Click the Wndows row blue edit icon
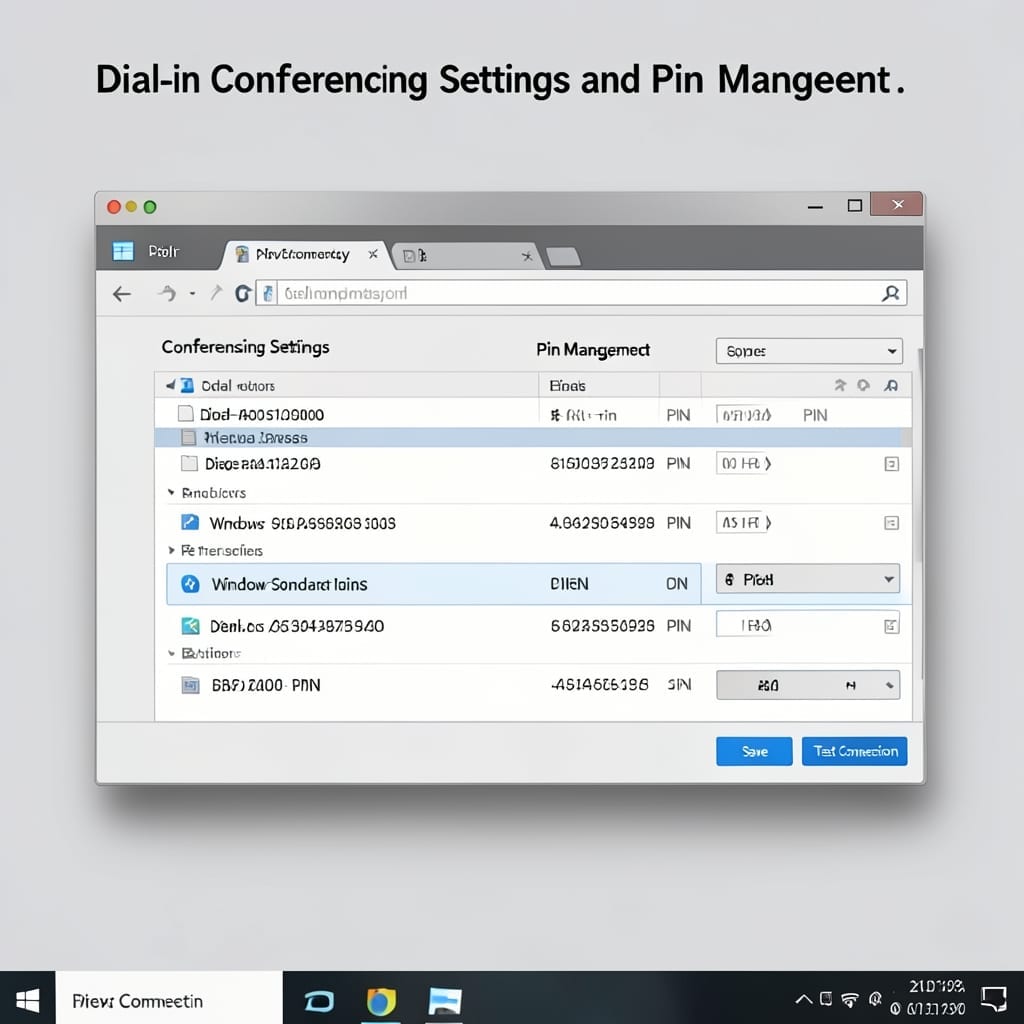Screen dimensions: 1024x1024 [x=190, y=522]
